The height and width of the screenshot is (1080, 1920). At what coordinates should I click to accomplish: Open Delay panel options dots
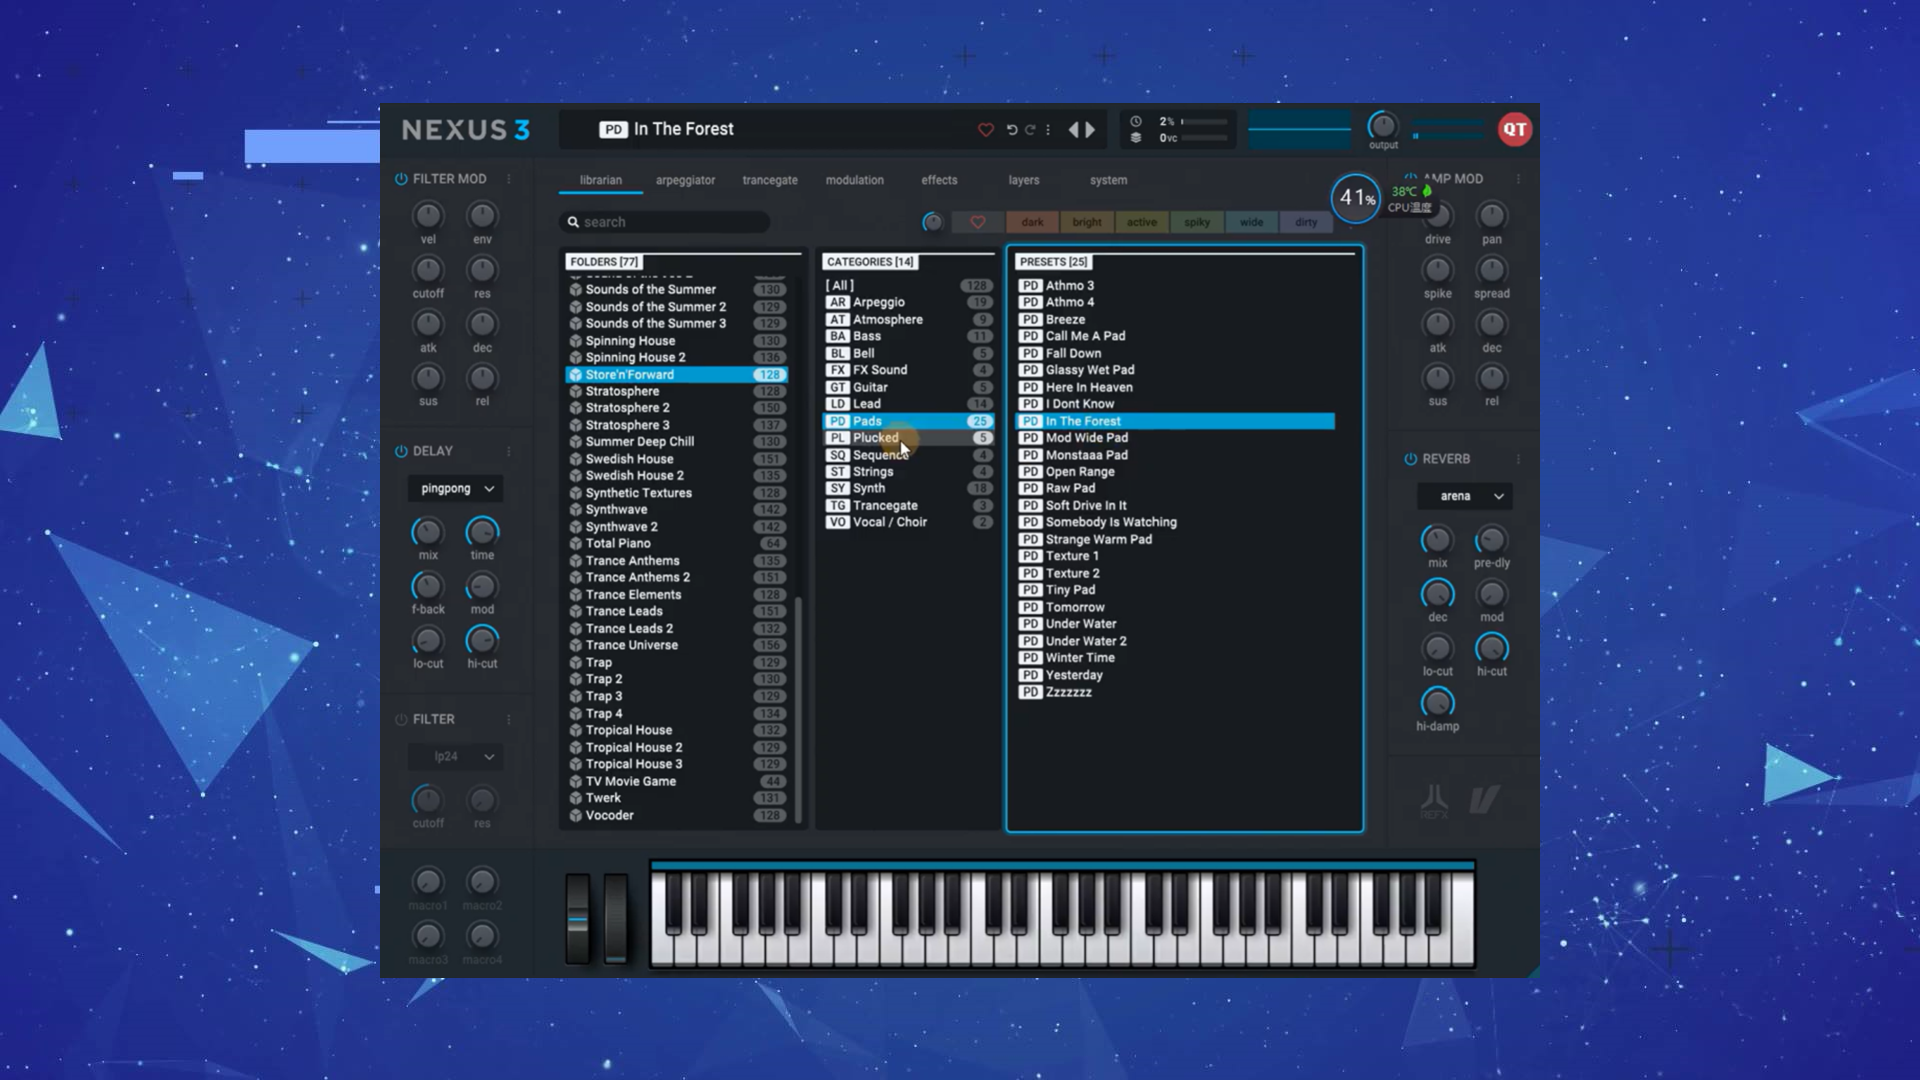coord(509,451)
